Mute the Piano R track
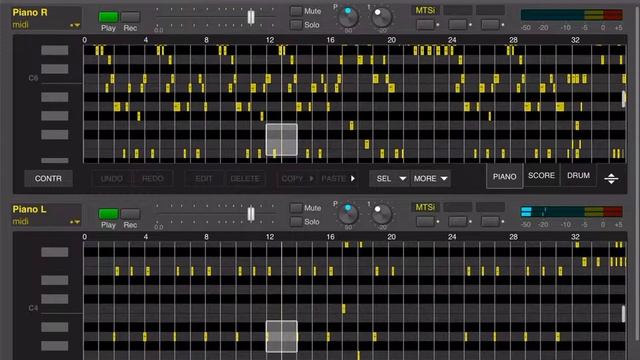The width and height of the screenshot is (640, 360). click(x=296, y=11)
